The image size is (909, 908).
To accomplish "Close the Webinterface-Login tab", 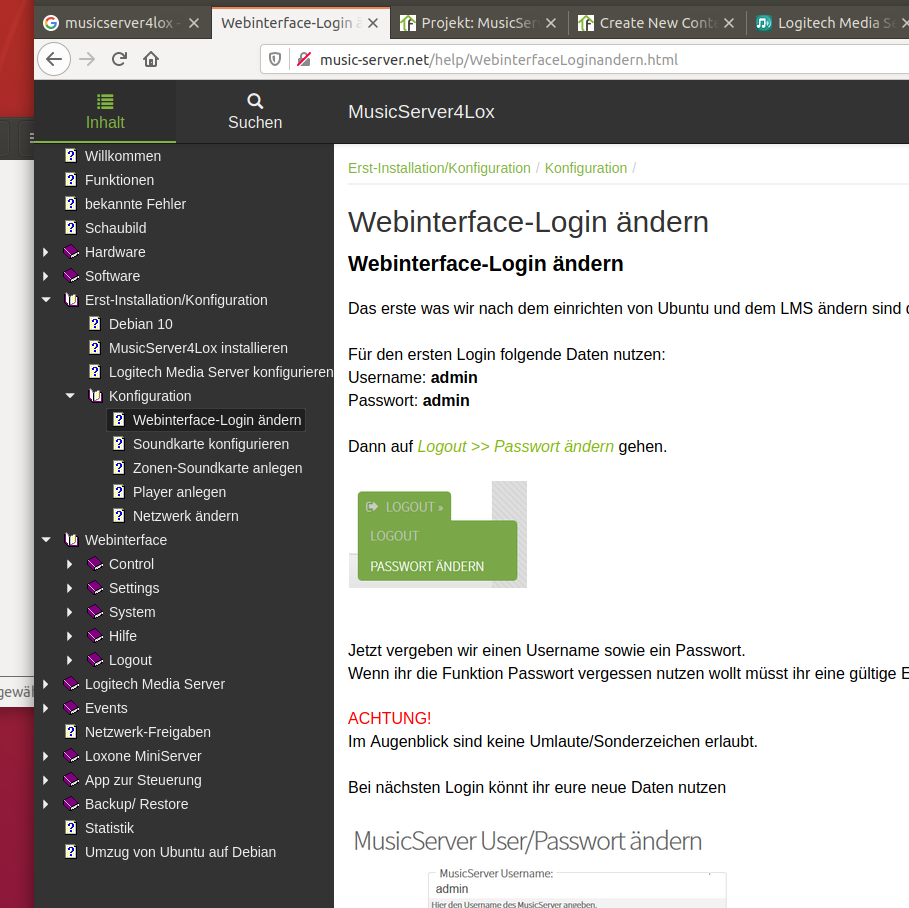I will coord(373,23).
